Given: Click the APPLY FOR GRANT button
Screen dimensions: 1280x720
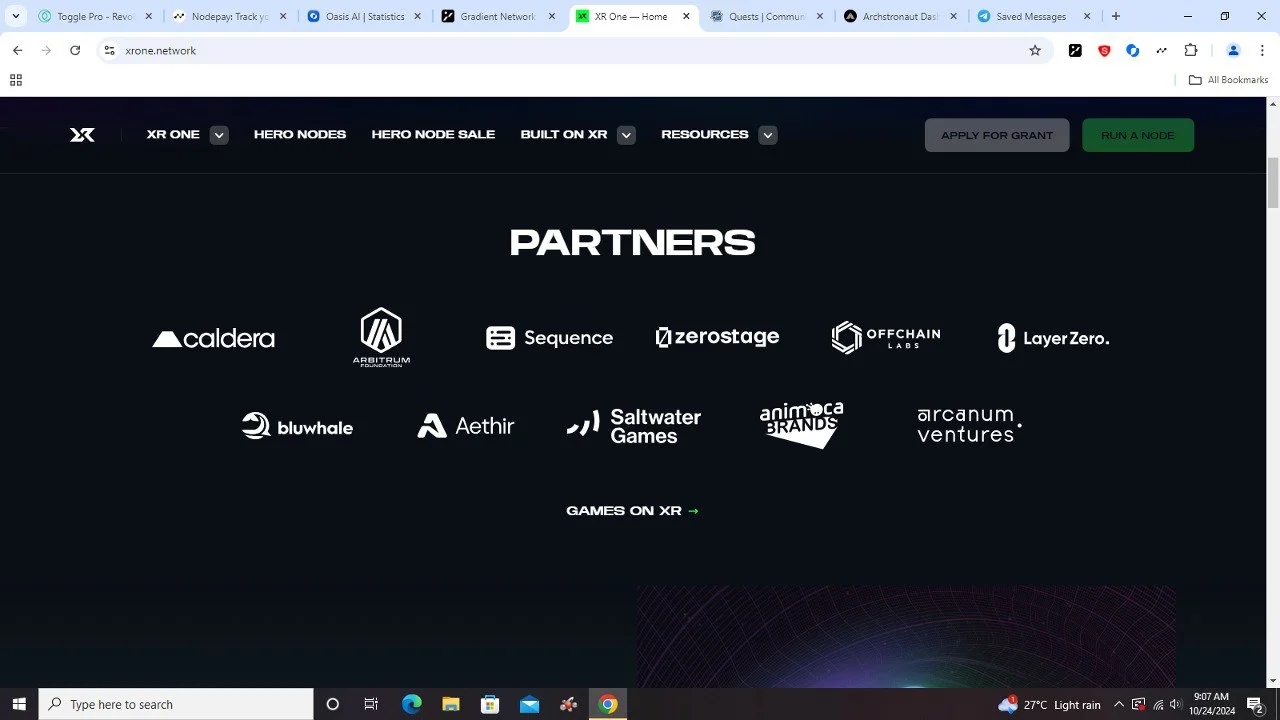Looking at the screenshot, I should coord(997,135).
